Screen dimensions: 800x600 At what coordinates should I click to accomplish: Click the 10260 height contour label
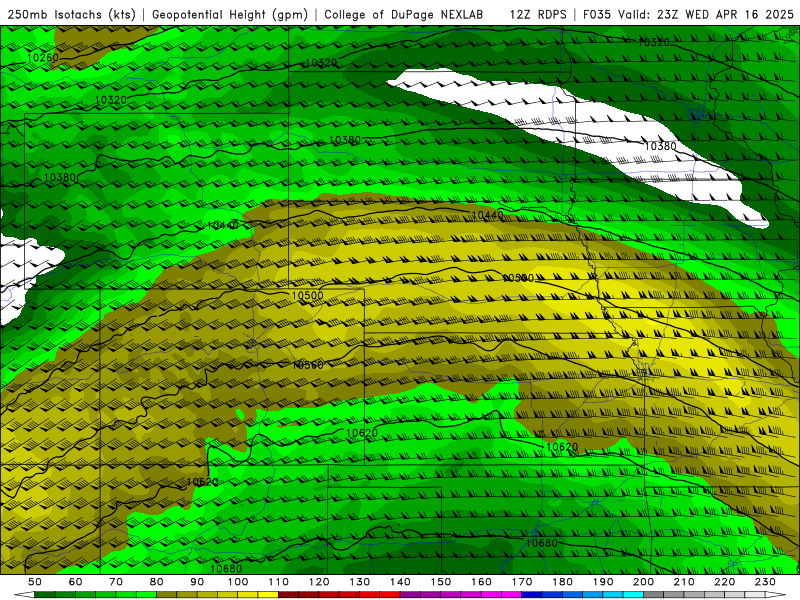pos(43,58)
